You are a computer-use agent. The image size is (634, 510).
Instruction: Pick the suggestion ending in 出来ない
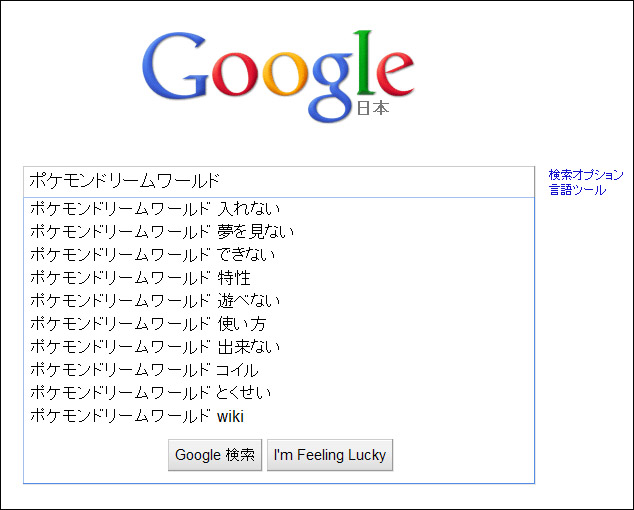tap(155, 347)
